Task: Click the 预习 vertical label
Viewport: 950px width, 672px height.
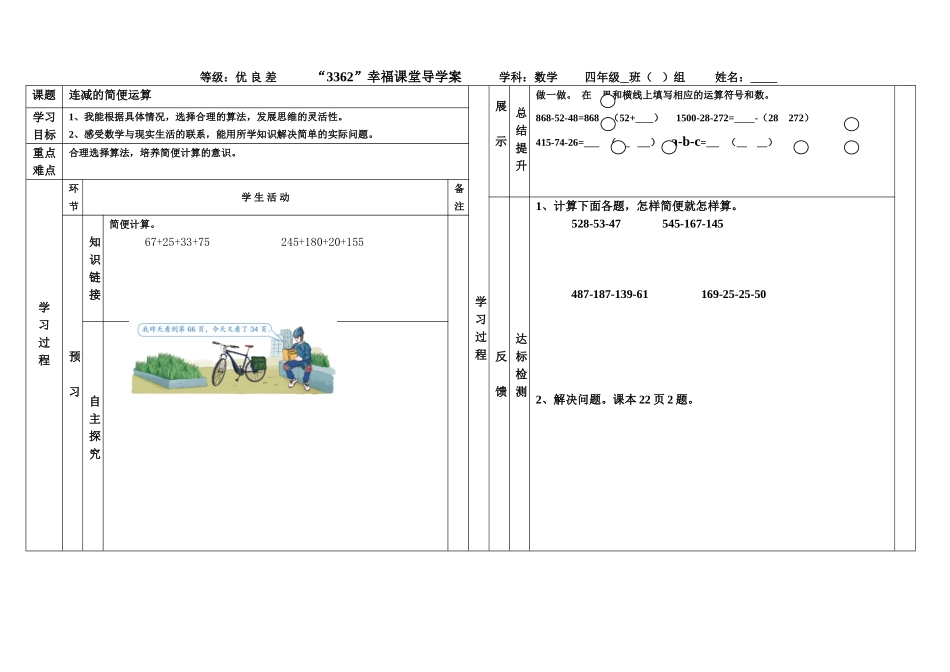Action: click(x=75, y=374)
